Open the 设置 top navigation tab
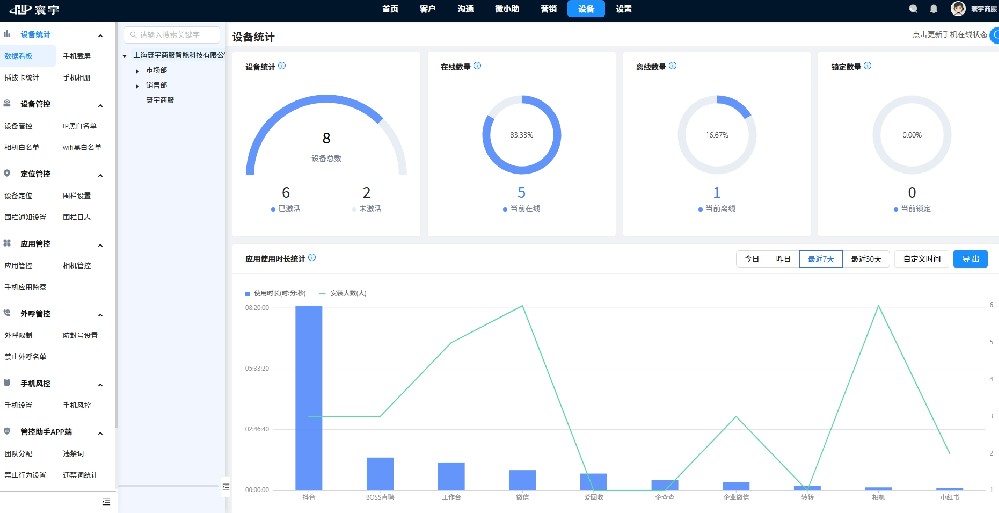 point(623,9)
